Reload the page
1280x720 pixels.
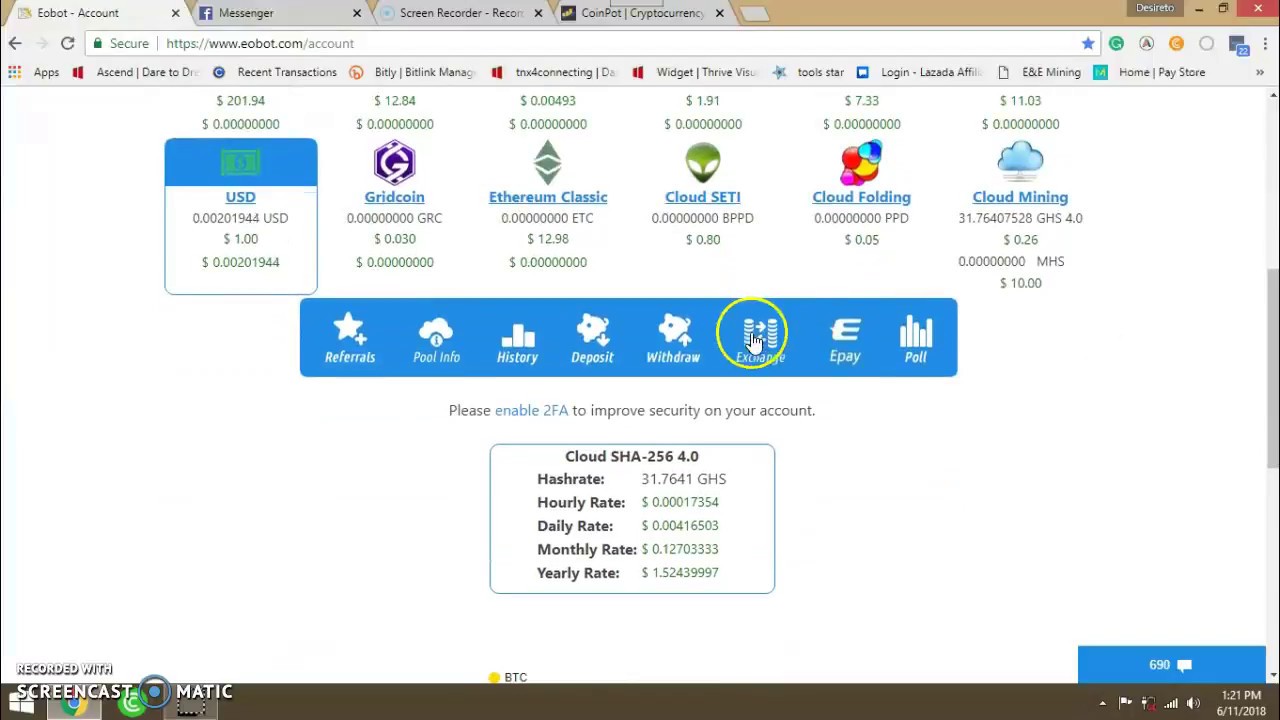67,43
